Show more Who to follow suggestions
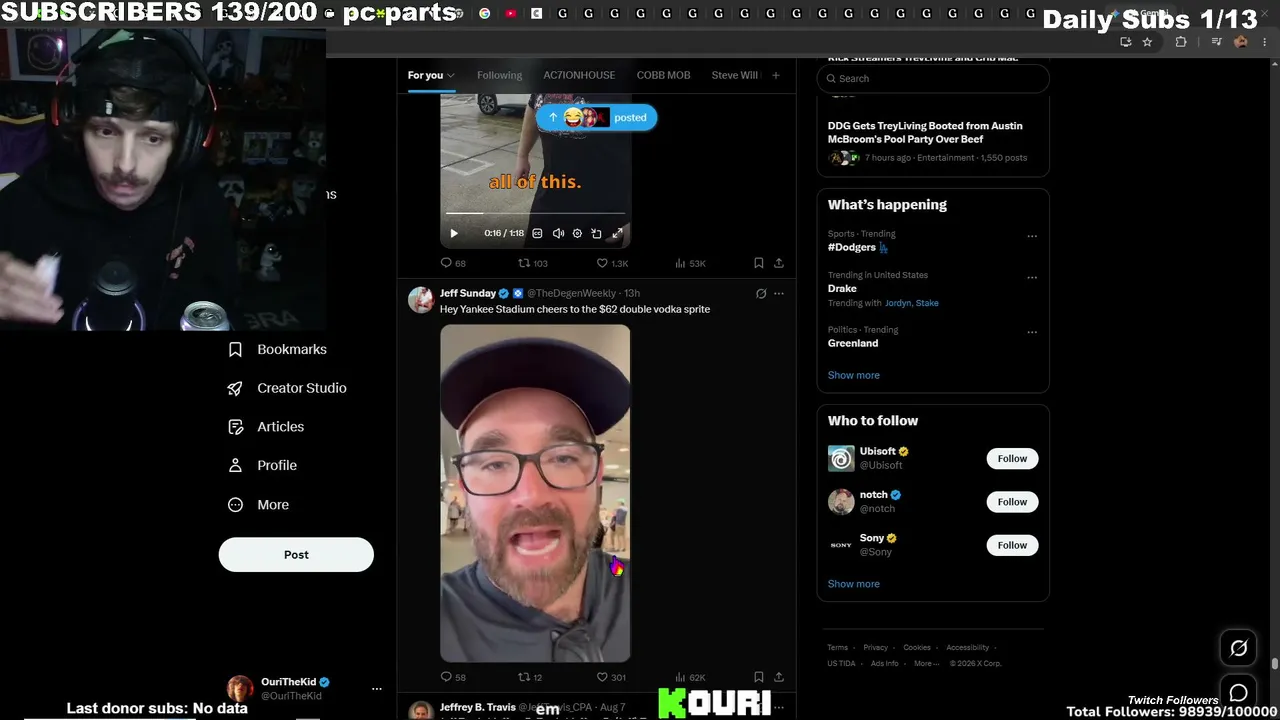 pos(854,584)
